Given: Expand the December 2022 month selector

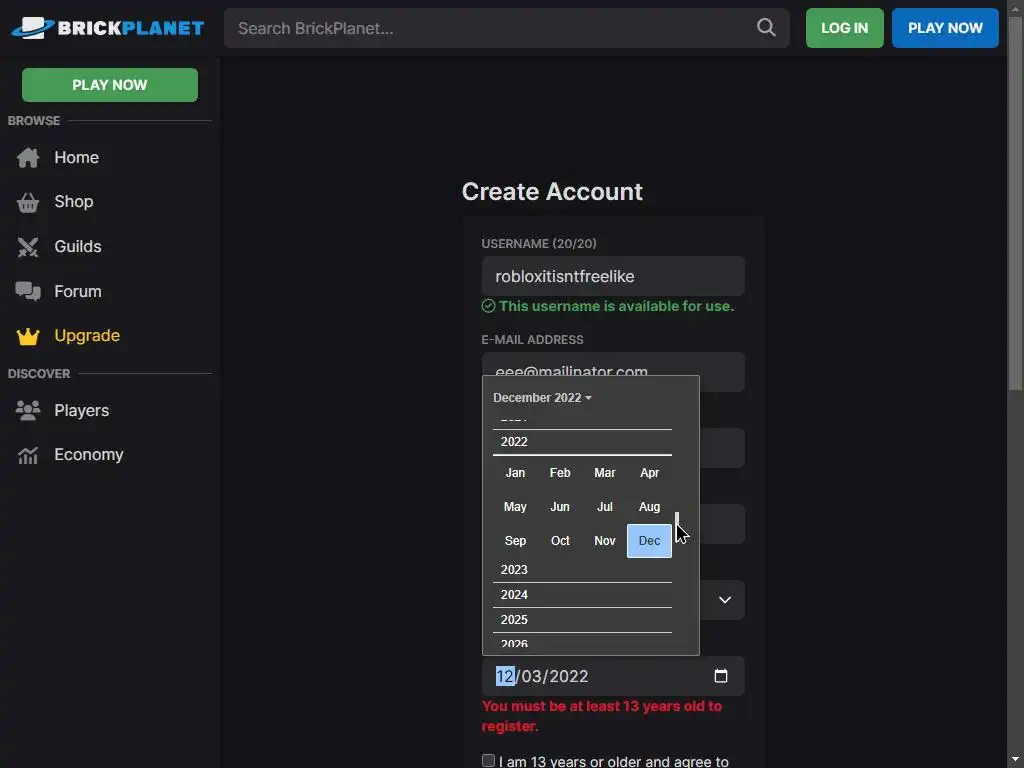Looking at the screenshot, I should tap(542, 398).
